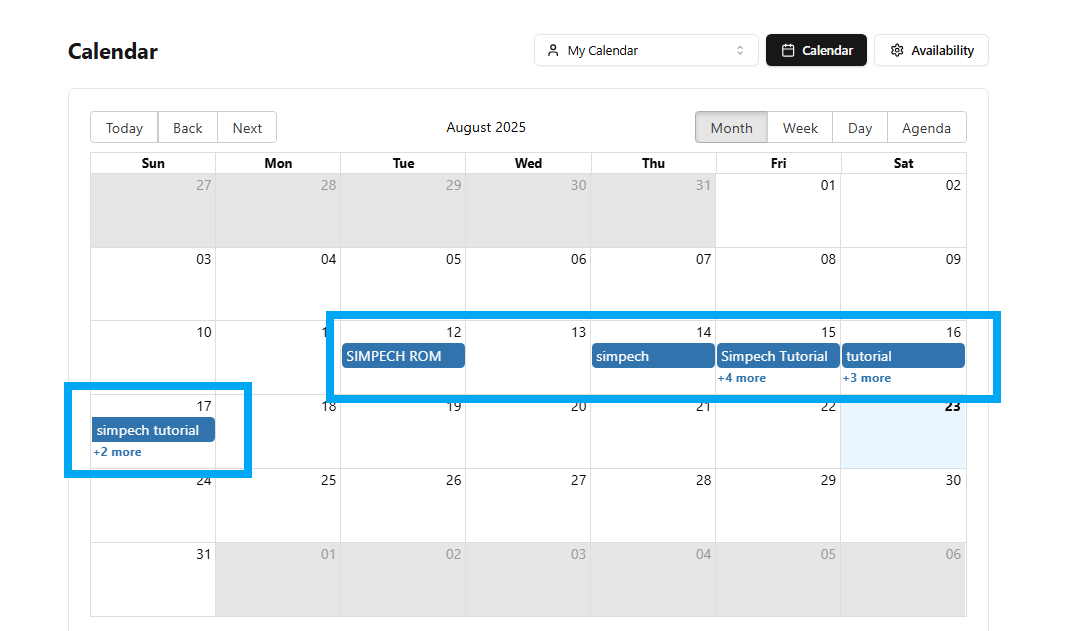Open the simpech event on August 14
The width and height of the screenshot is (1071, 631).
652,356
